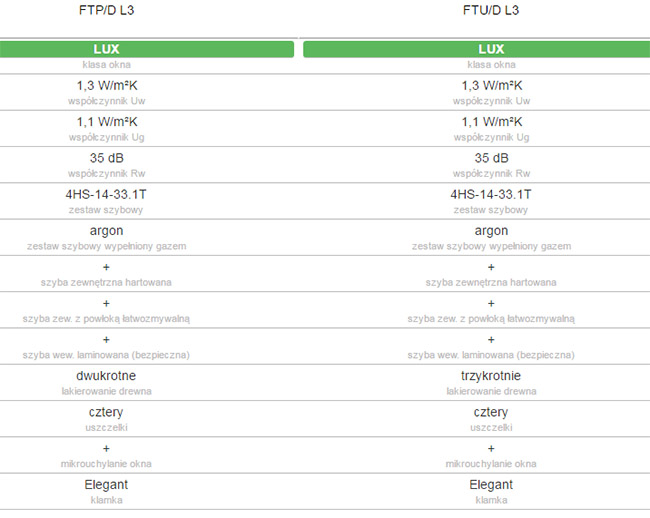Select the 'trzykrotnie' lakierowanie drewna value

pyautogui.click(x=491, y=376)
